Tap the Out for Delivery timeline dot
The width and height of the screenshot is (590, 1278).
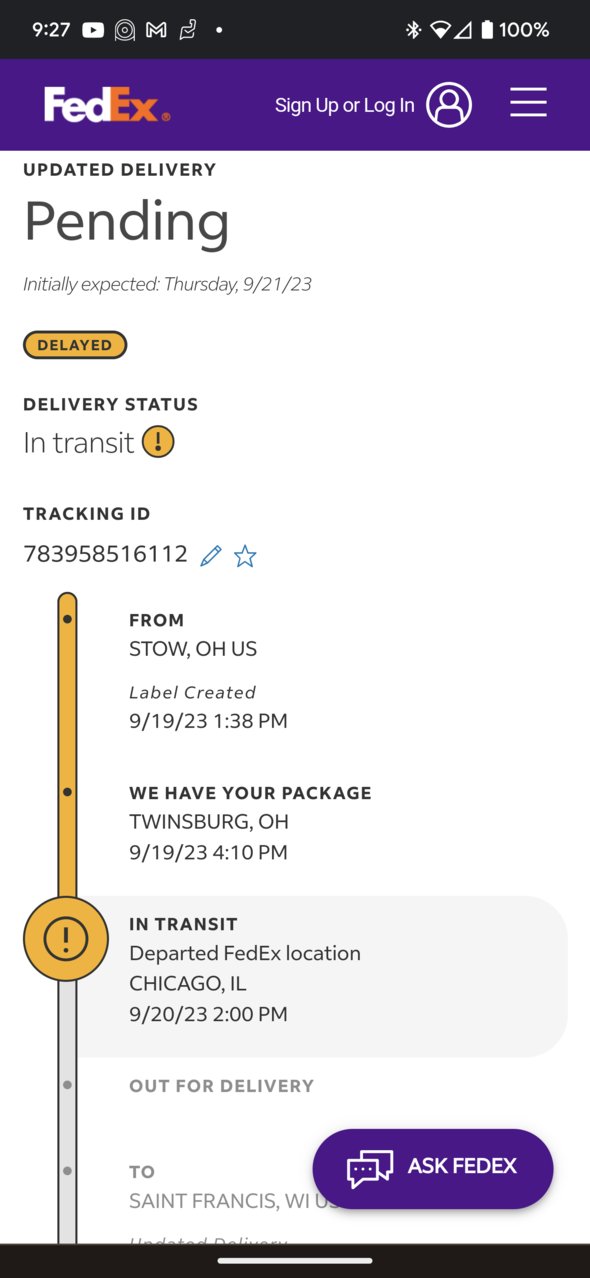pos(67,1085)
